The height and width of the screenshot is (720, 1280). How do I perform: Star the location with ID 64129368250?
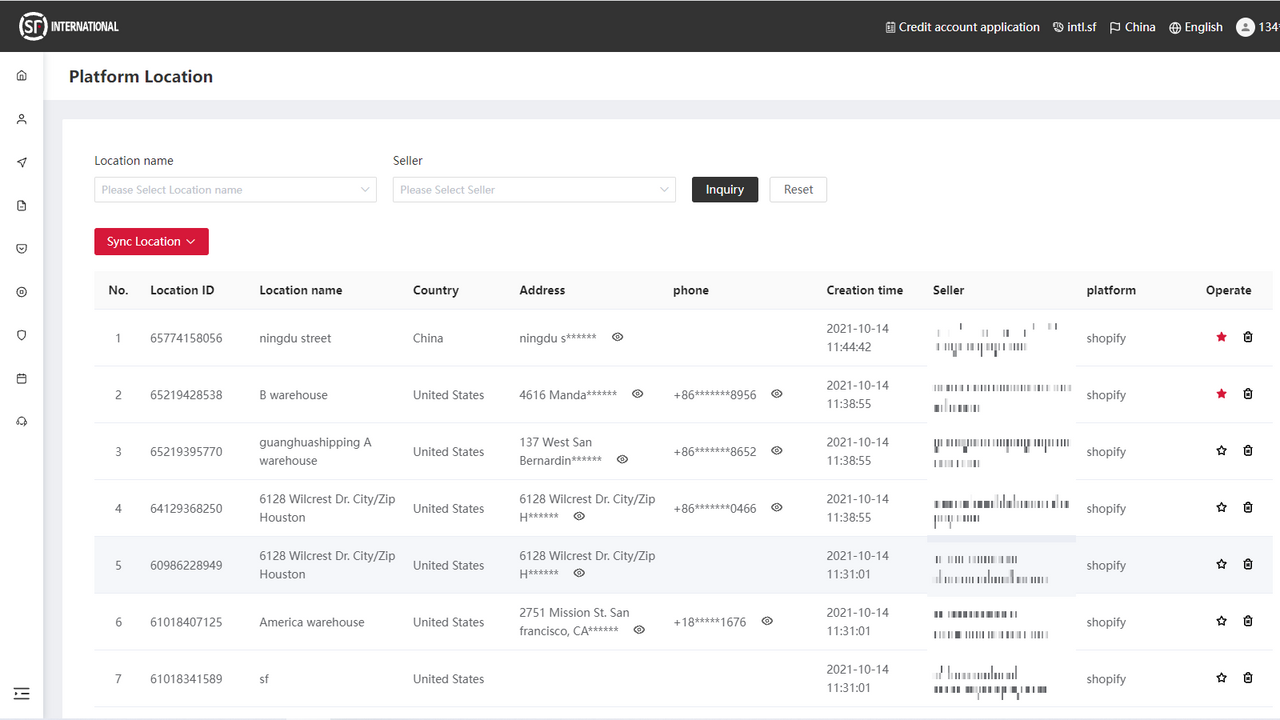[1221, 508]
